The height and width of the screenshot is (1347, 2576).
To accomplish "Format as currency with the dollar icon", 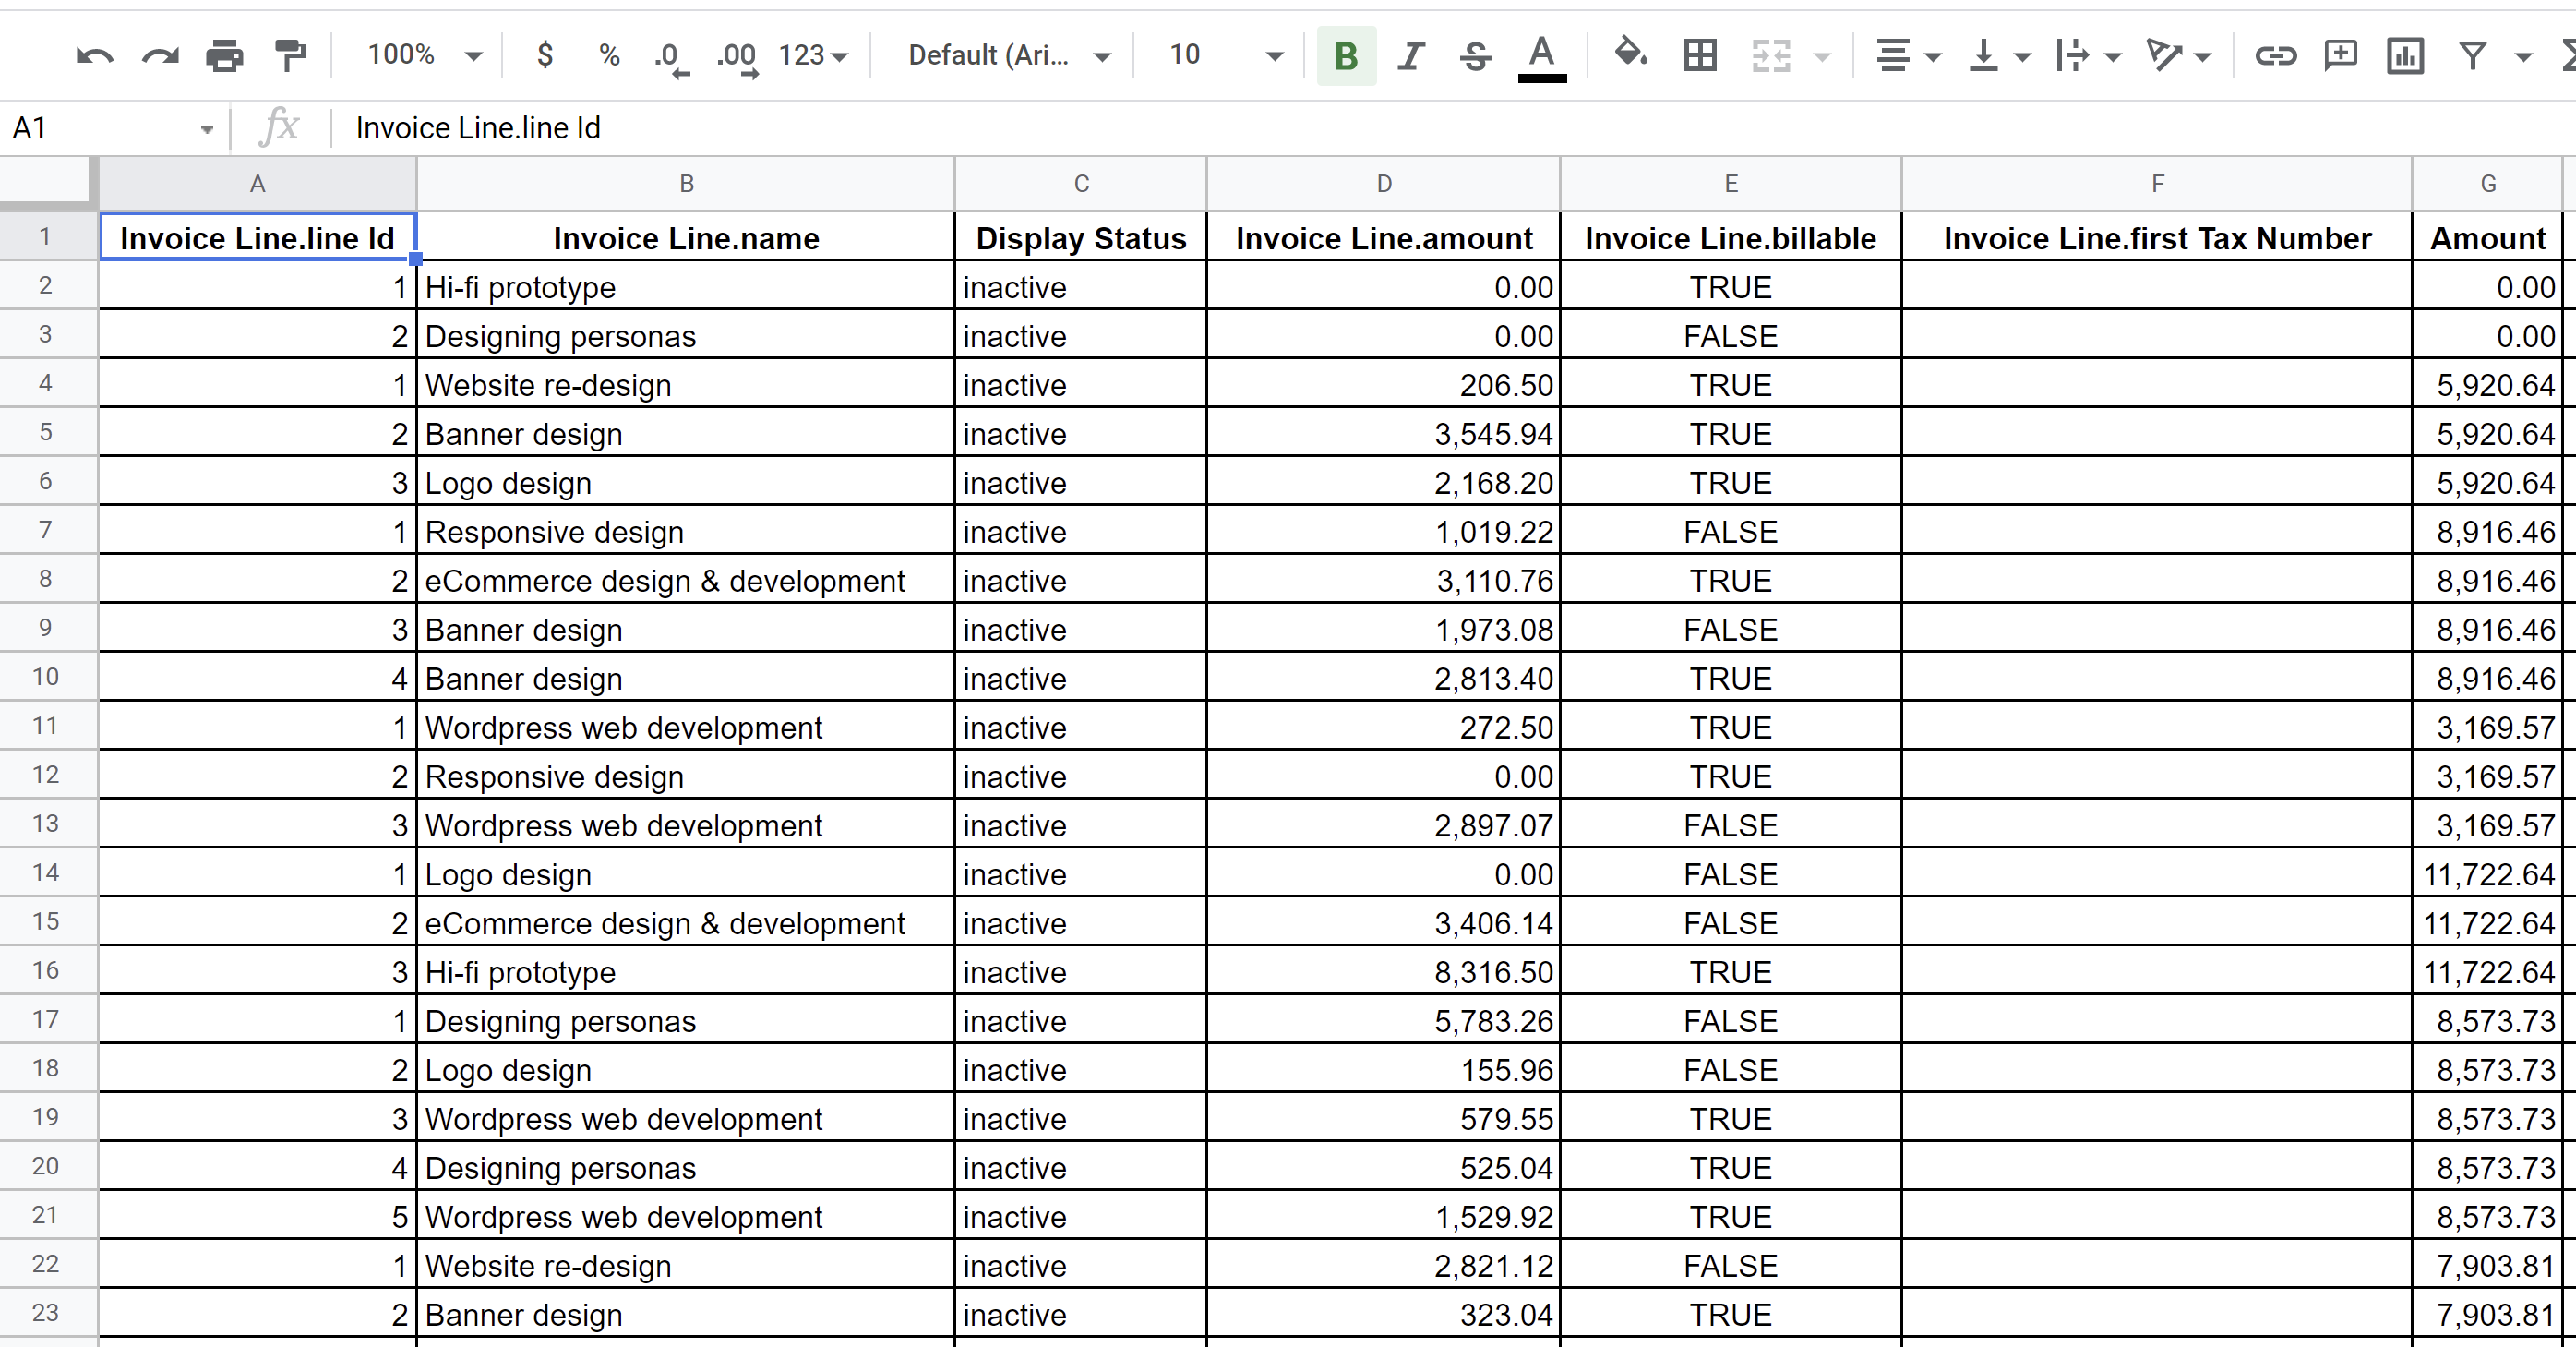I will [x=545, y=55].
